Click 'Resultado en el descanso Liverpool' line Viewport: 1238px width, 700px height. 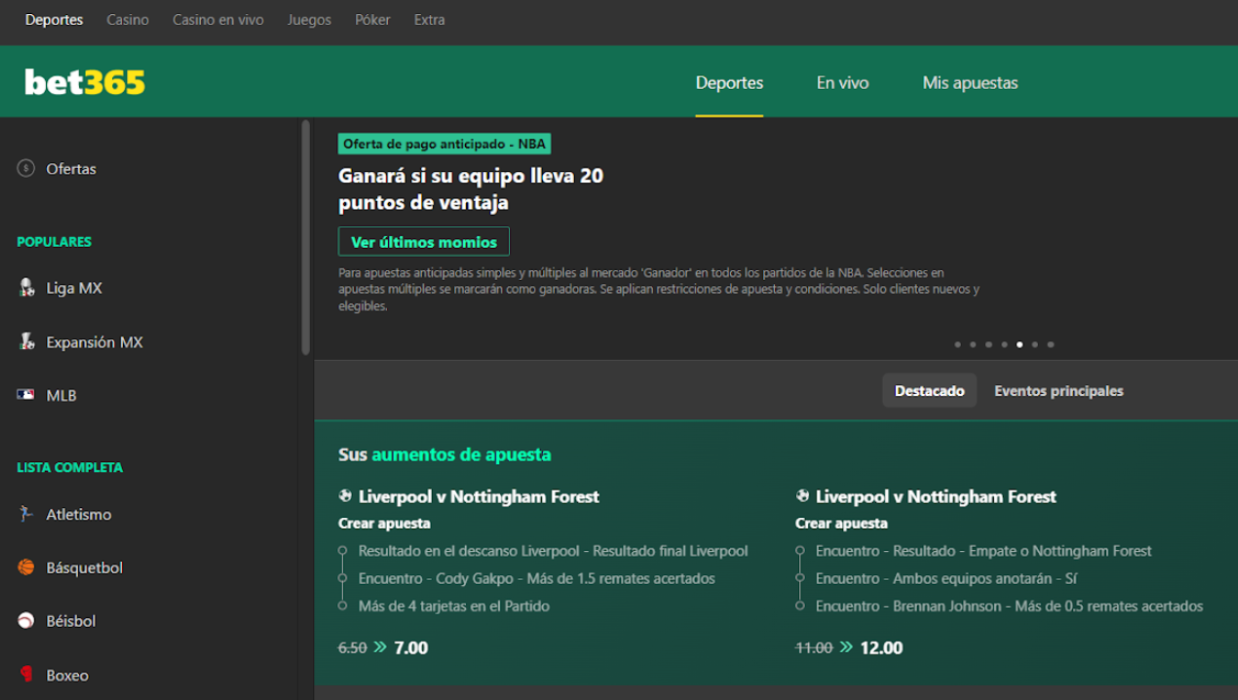[553, 551]
